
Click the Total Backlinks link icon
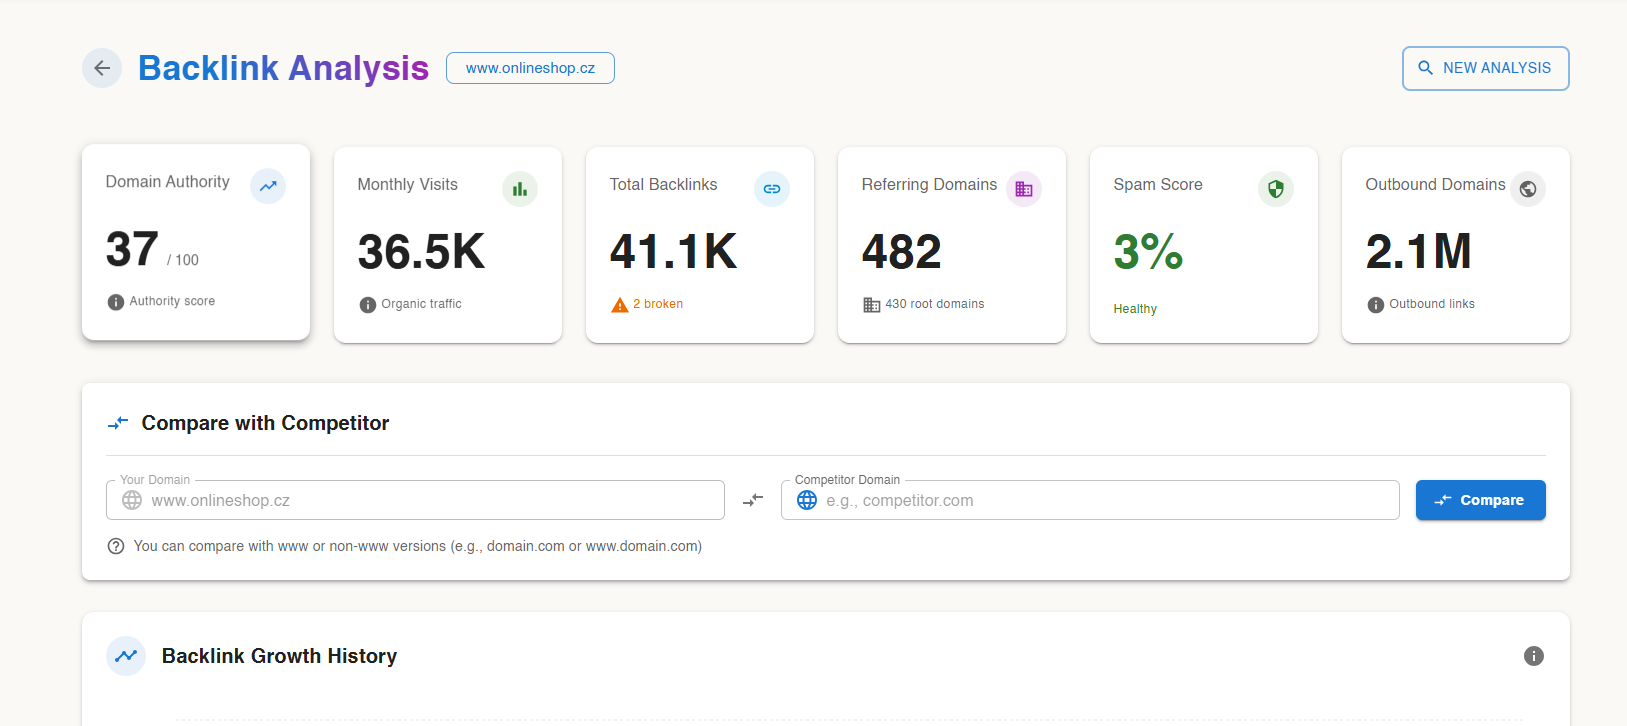coord(772,189)
